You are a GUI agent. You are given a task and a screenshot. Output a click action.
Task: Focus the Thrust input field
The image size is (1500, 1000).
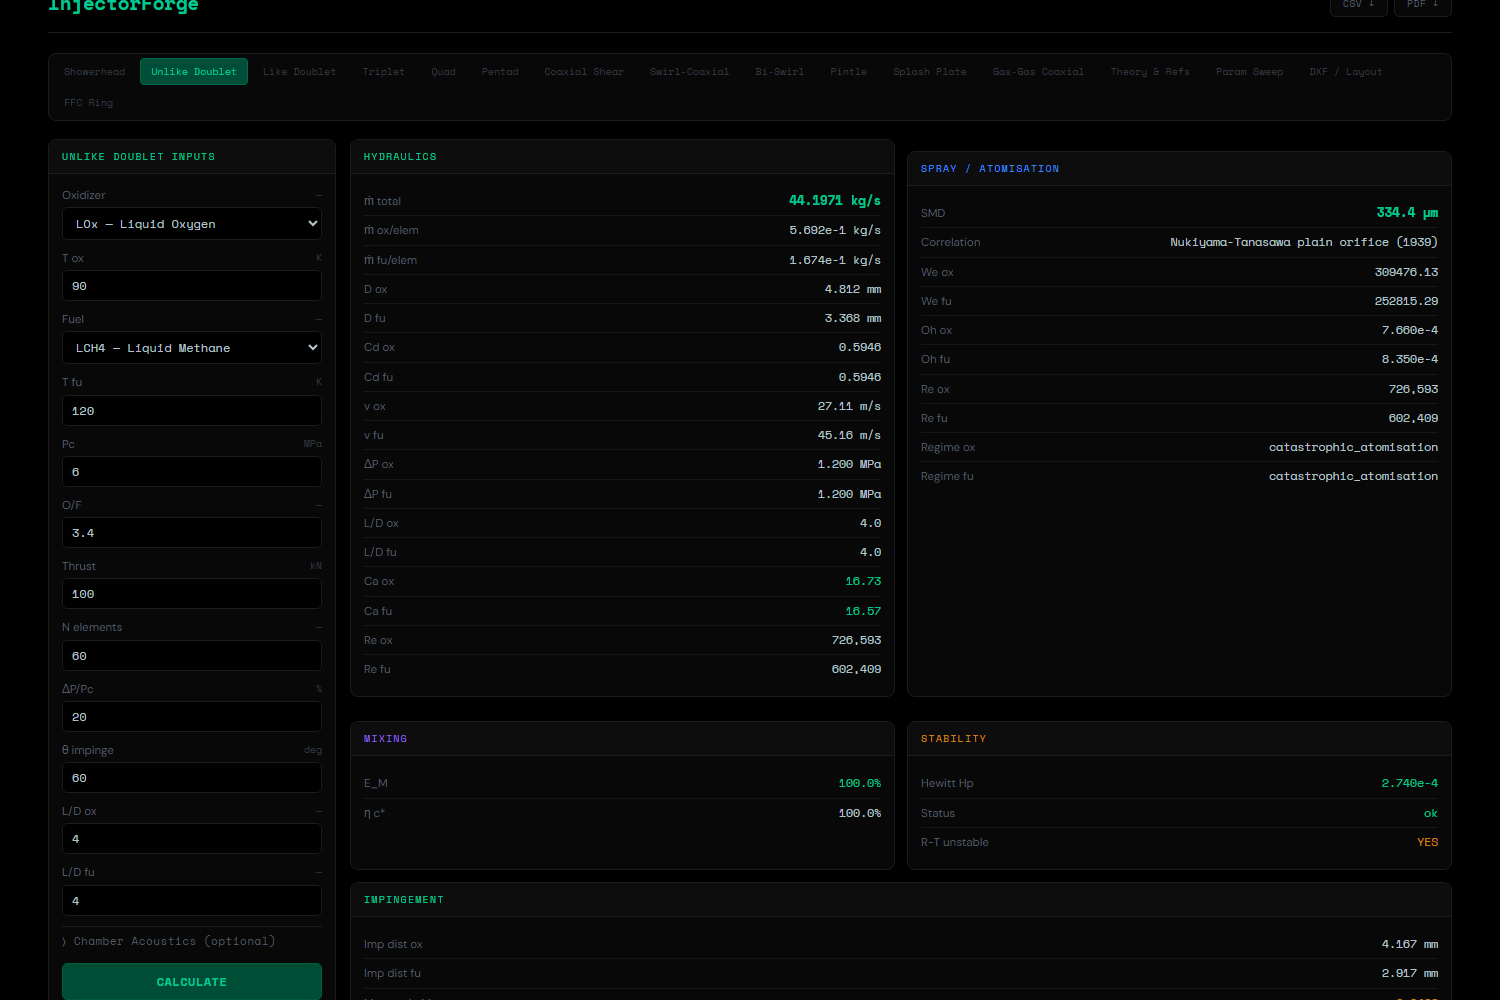[x=192, y=594]
